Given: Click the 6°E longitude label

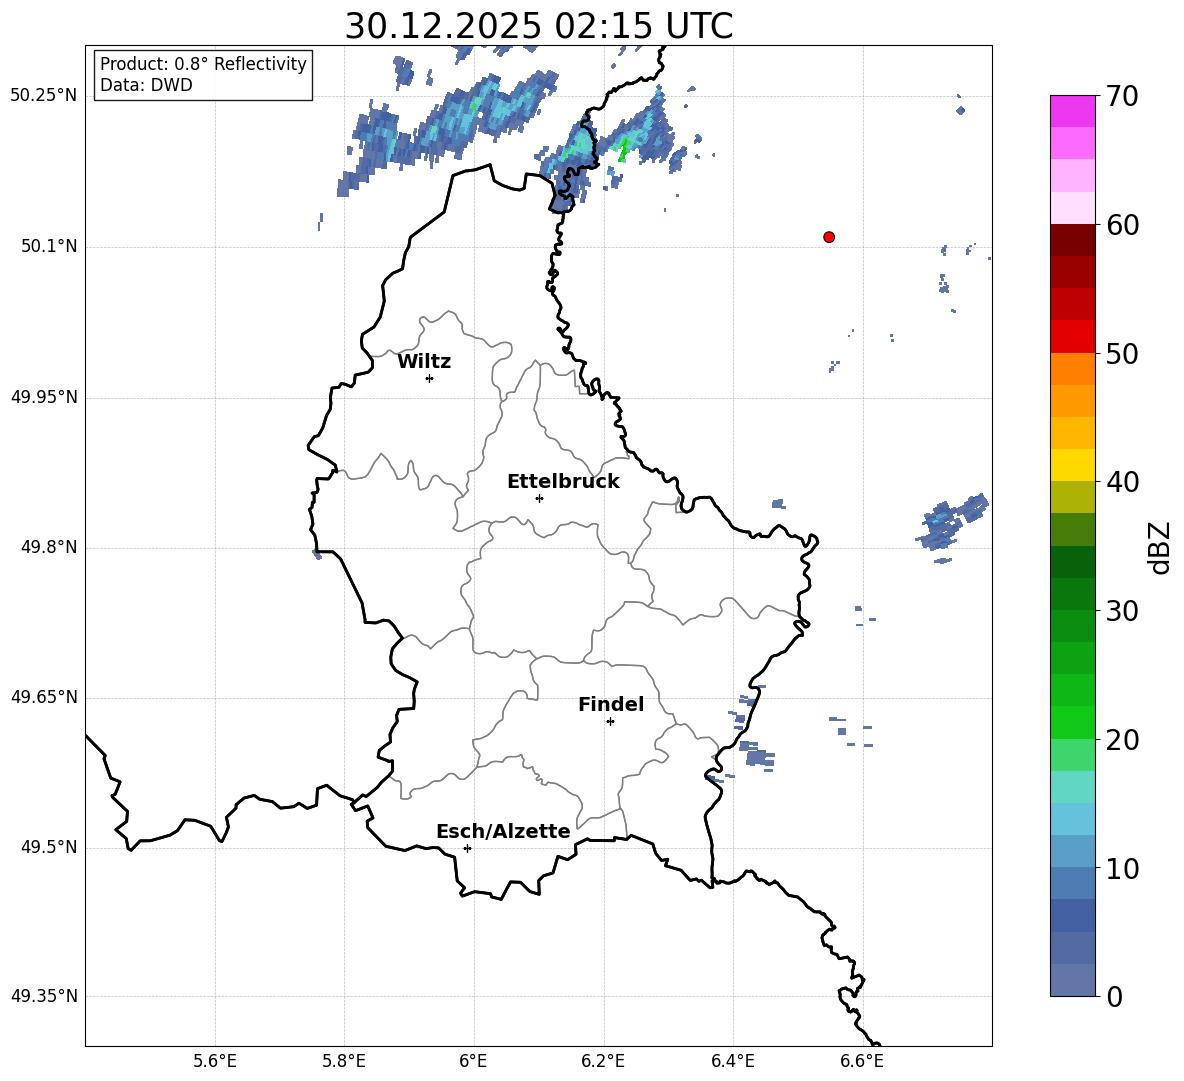Looking at the screenshot, I should tap(473, 1061).
